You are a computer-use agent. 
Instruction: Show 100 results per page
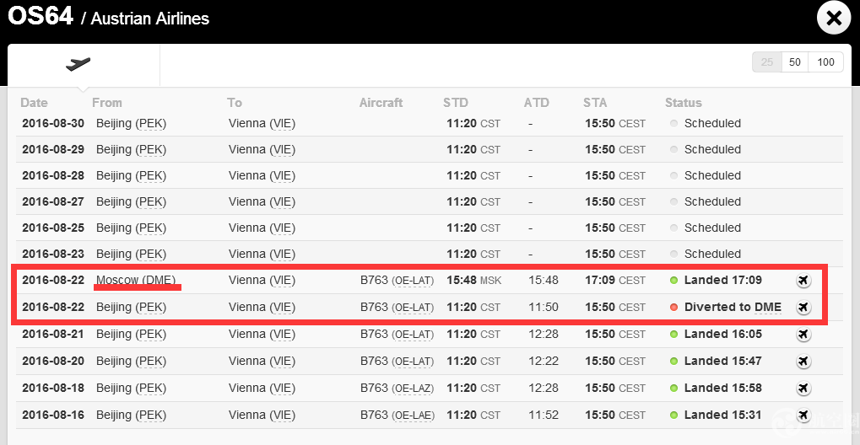coord(825,62)
